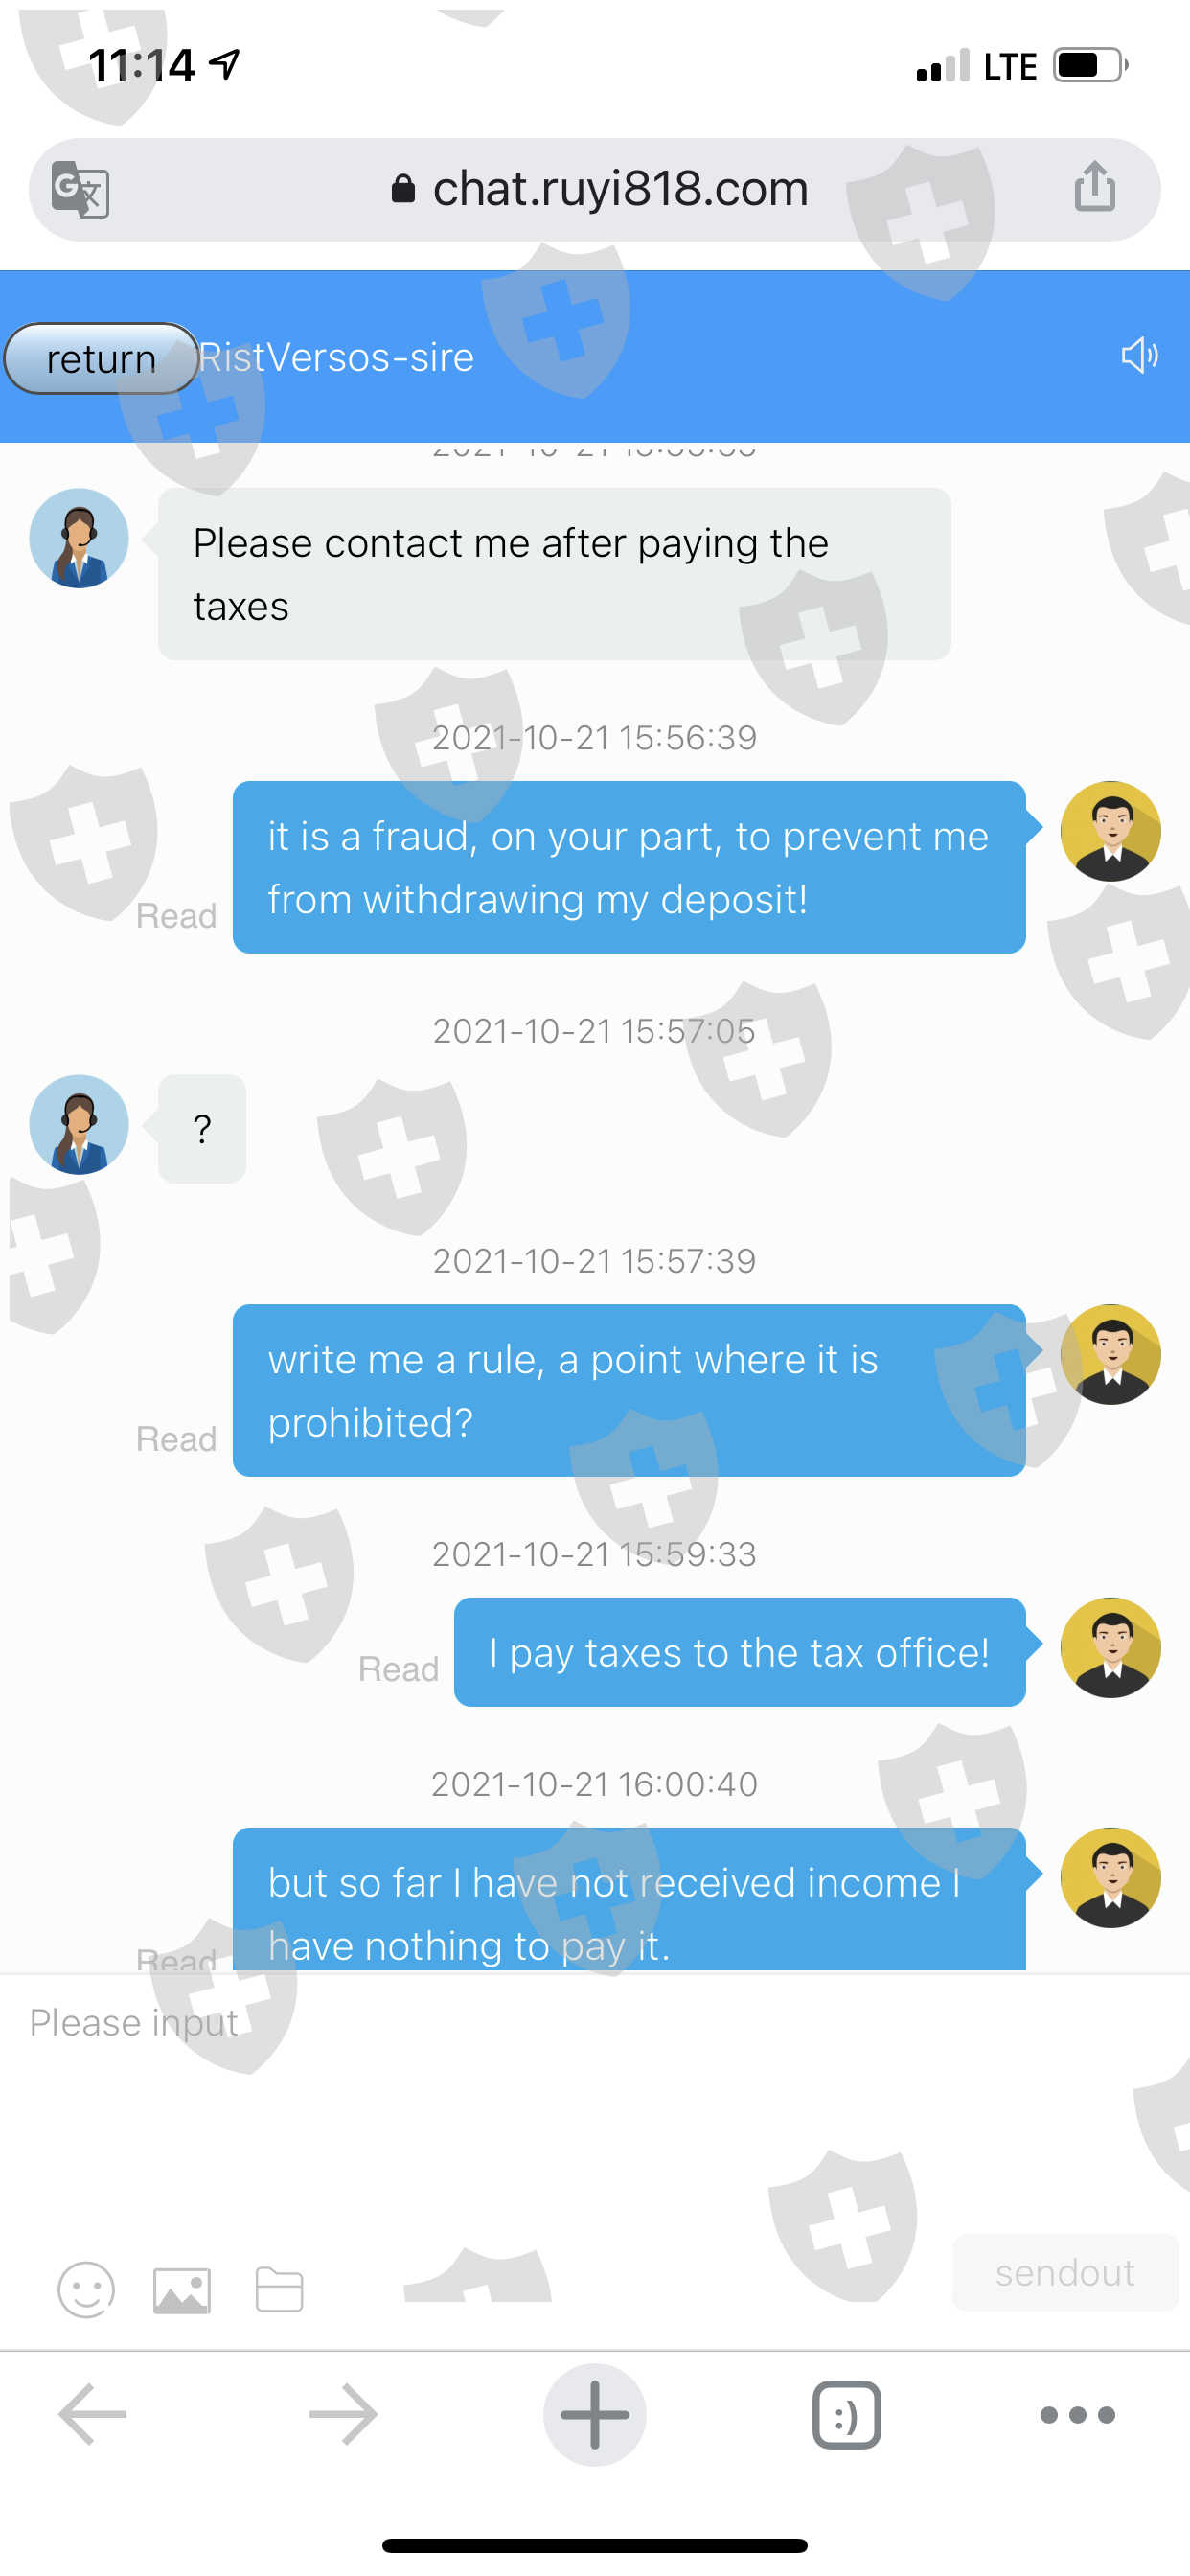
Task: Open the browser three-dot menu
Action: pos(1077,2414)
